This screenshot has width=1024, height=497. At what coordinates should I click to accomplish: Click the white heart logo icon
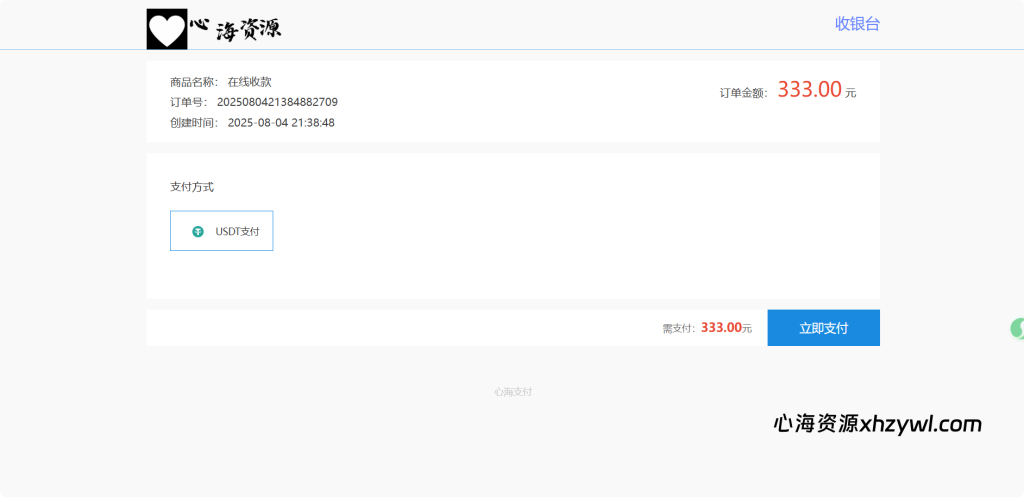point(167,29)
